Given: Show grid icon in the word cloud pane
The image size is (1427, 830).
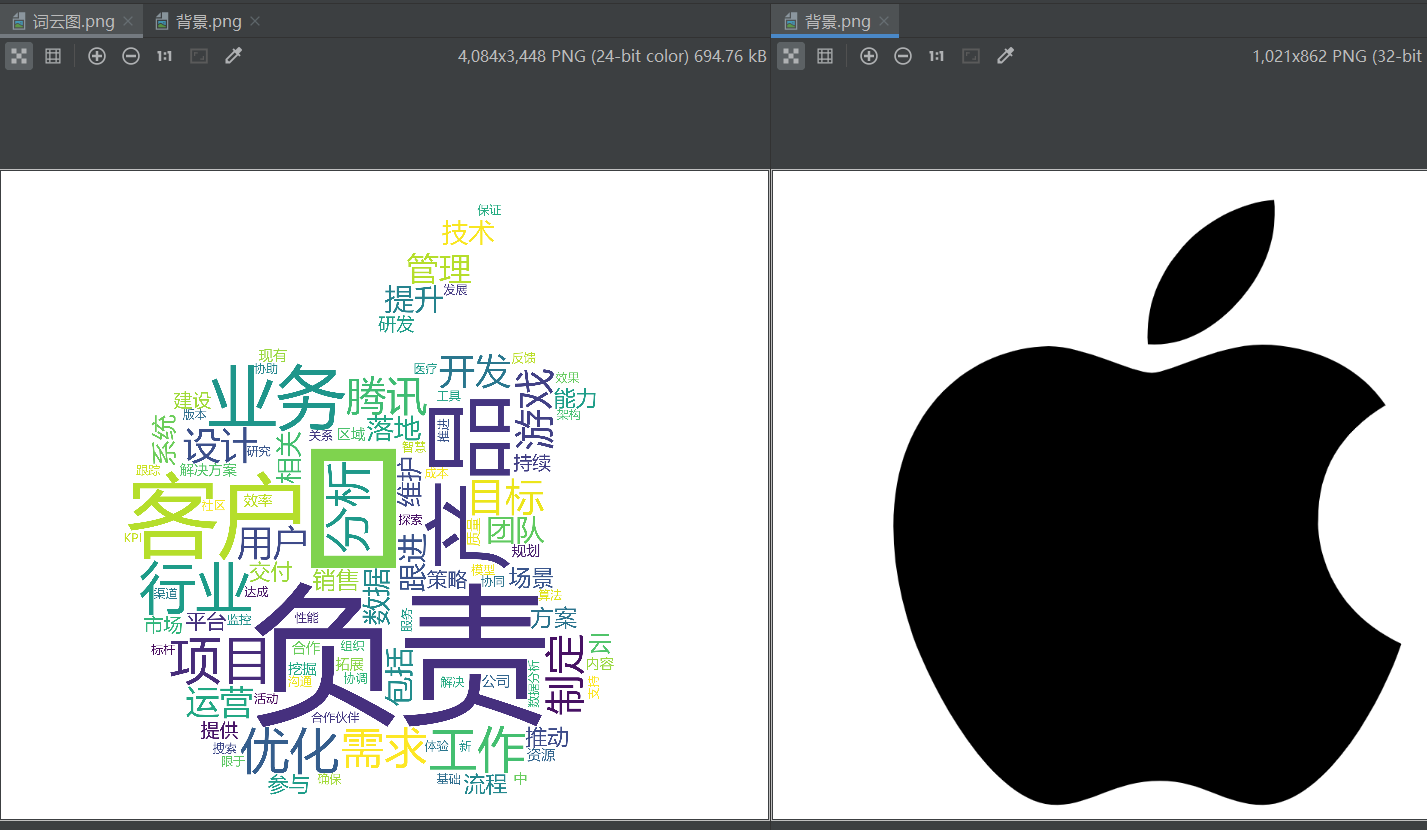Looking at the screenshot, I should coord(53,56).
